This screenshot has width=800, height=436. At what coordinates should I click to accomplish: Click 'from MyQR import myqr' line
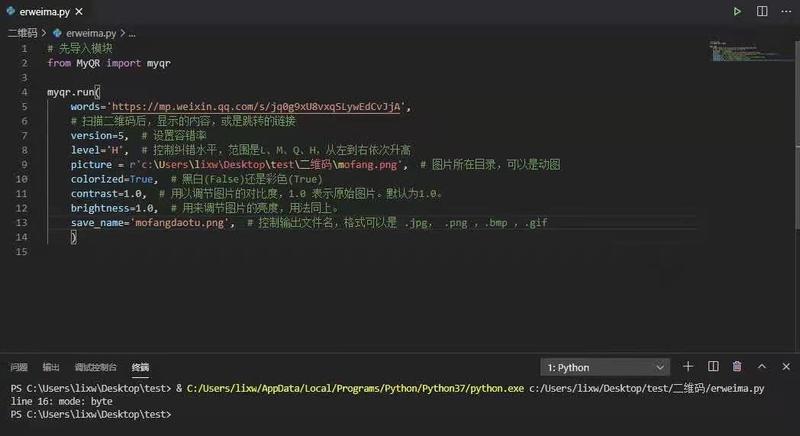click(109, 63)
